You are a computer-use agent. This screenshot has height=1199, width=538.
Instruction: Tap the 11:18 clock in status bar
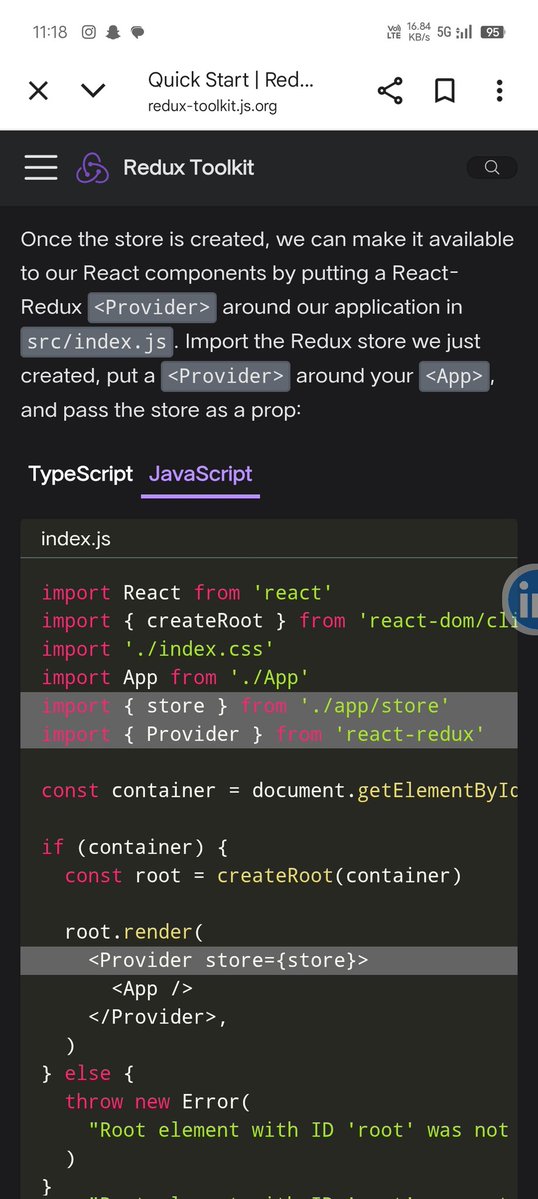tap(50, 32)
